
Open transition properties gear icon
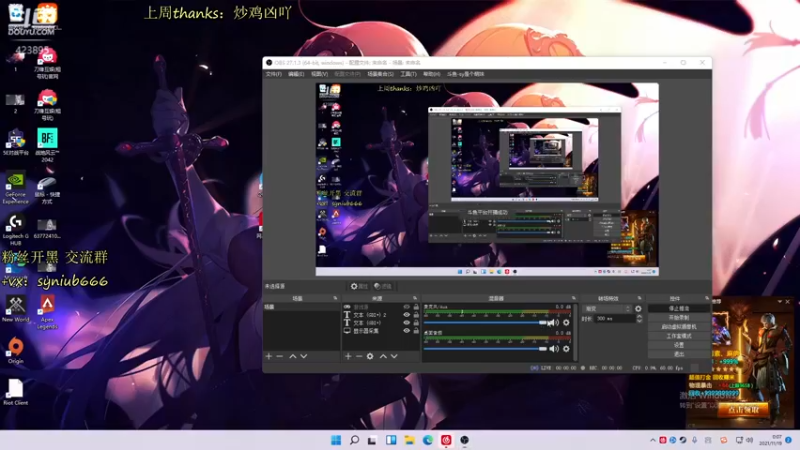(x=638, y=309)
